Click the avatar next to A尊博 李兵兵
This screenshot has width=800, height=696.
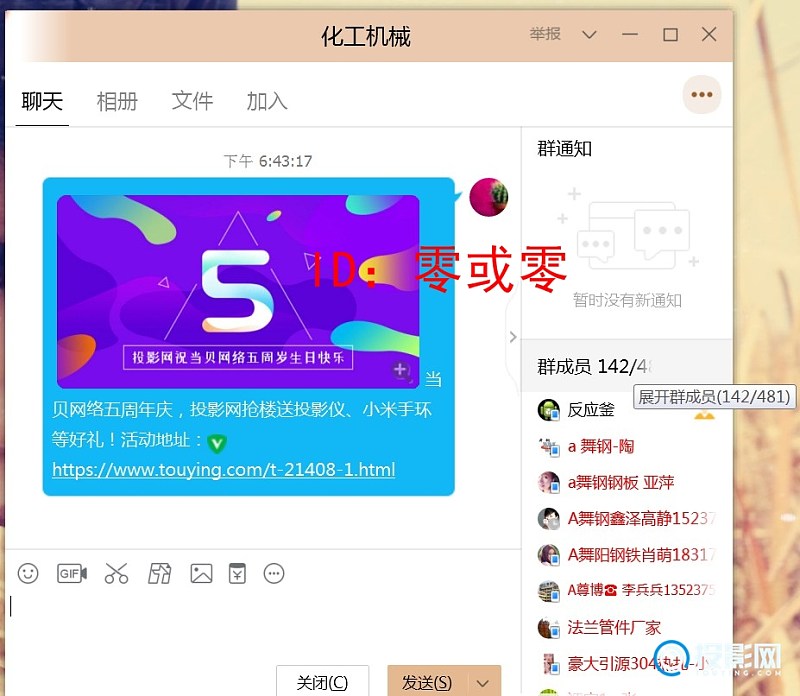pos(549,590)
